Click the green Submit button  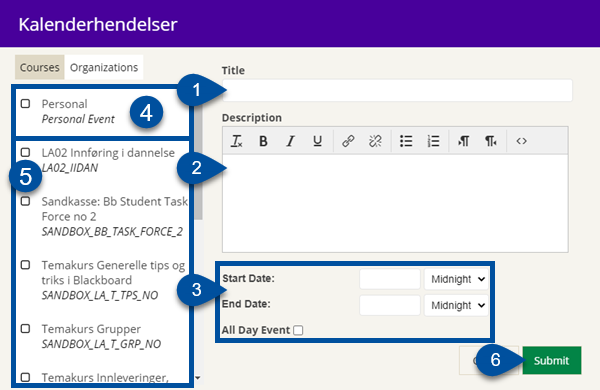click(552, 361)
